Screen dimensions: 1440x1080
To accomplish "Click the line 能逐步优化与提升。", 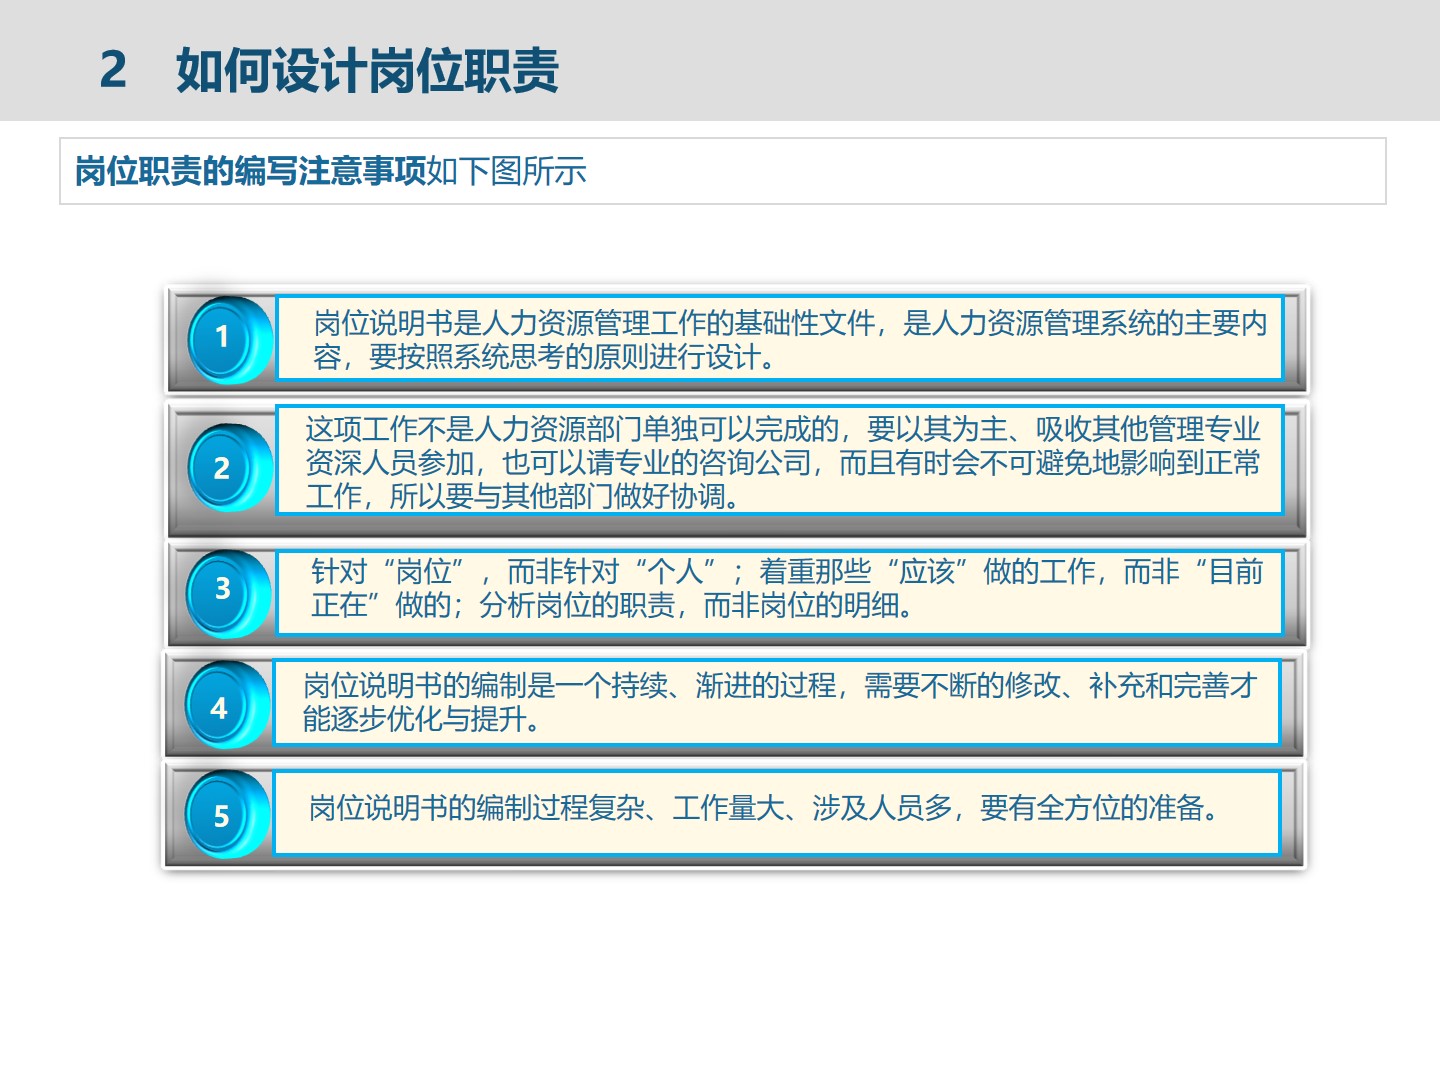I will click(422, 719).
